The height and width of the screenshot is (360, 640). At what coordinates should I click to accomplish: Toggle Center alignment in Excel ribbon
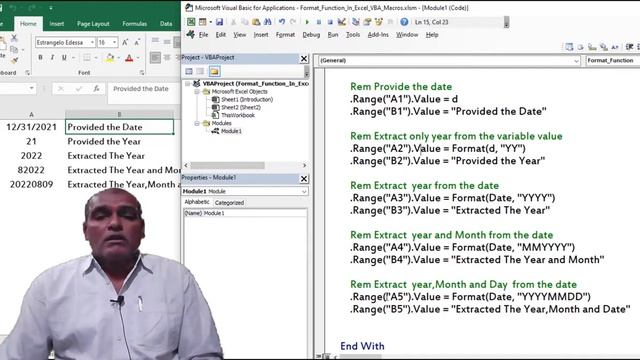167,58
